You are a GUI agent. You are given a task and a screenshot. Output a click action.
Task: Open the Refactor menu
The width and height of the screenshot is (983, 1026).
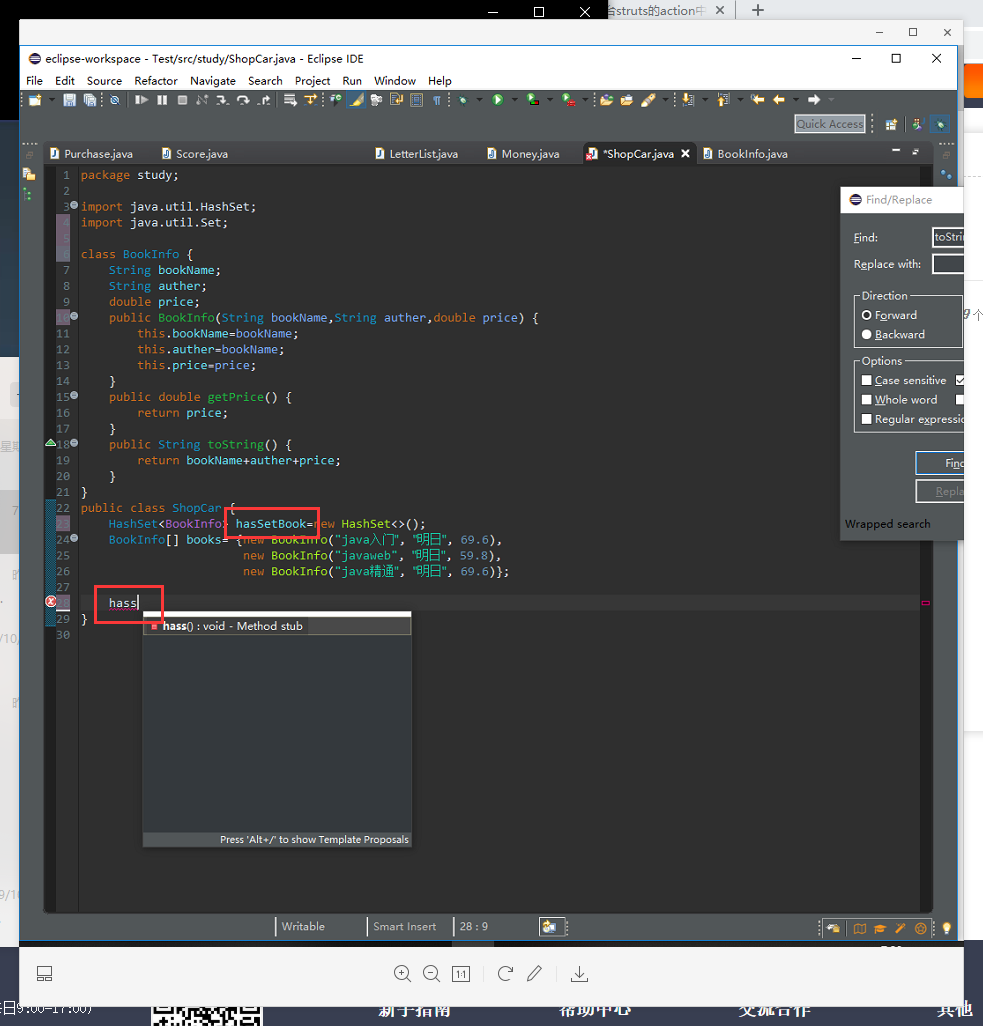coord(156,80)
